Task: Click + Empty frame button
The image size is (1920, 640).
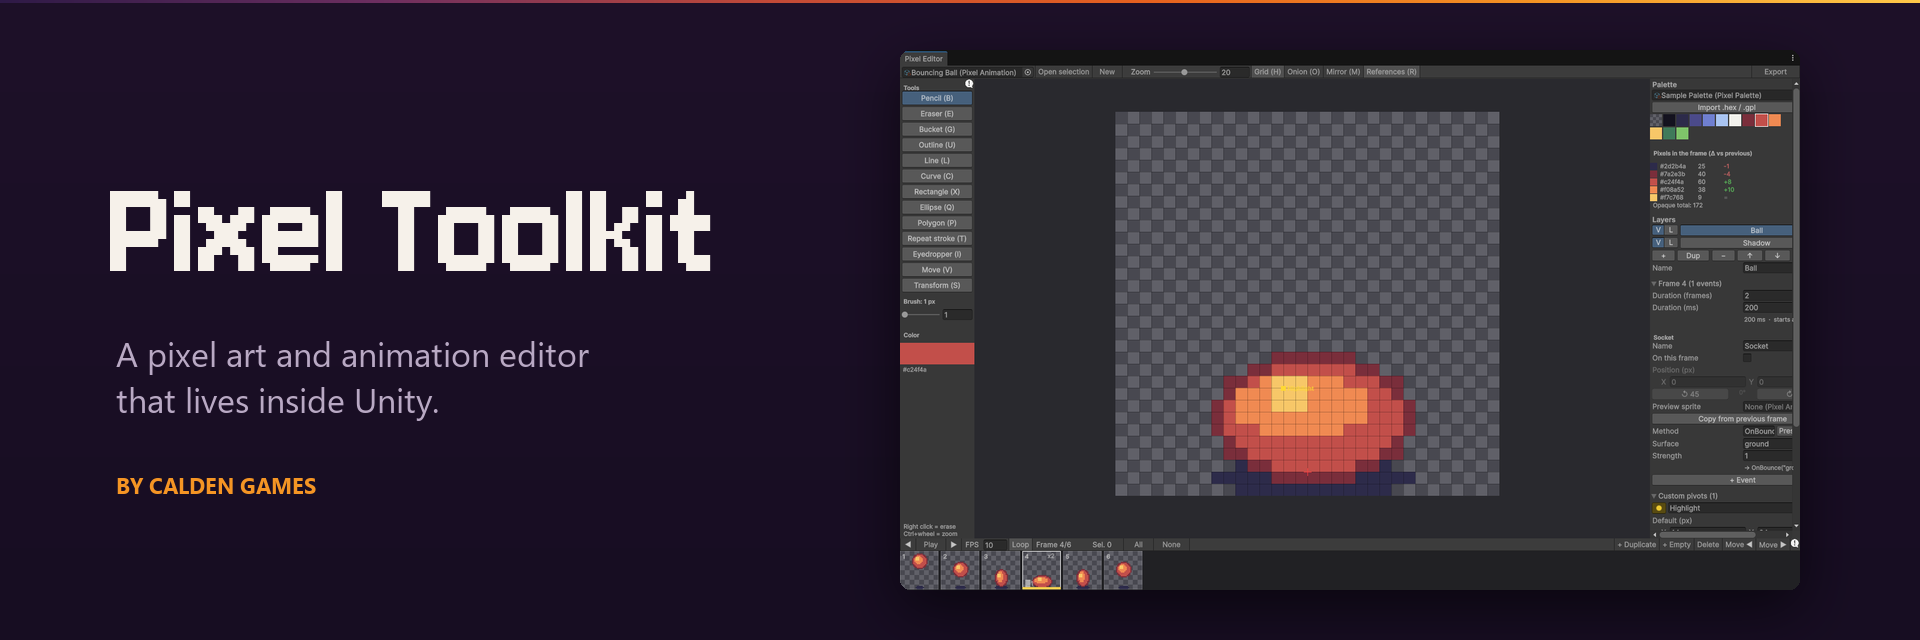Action: tap(1677, 545)
